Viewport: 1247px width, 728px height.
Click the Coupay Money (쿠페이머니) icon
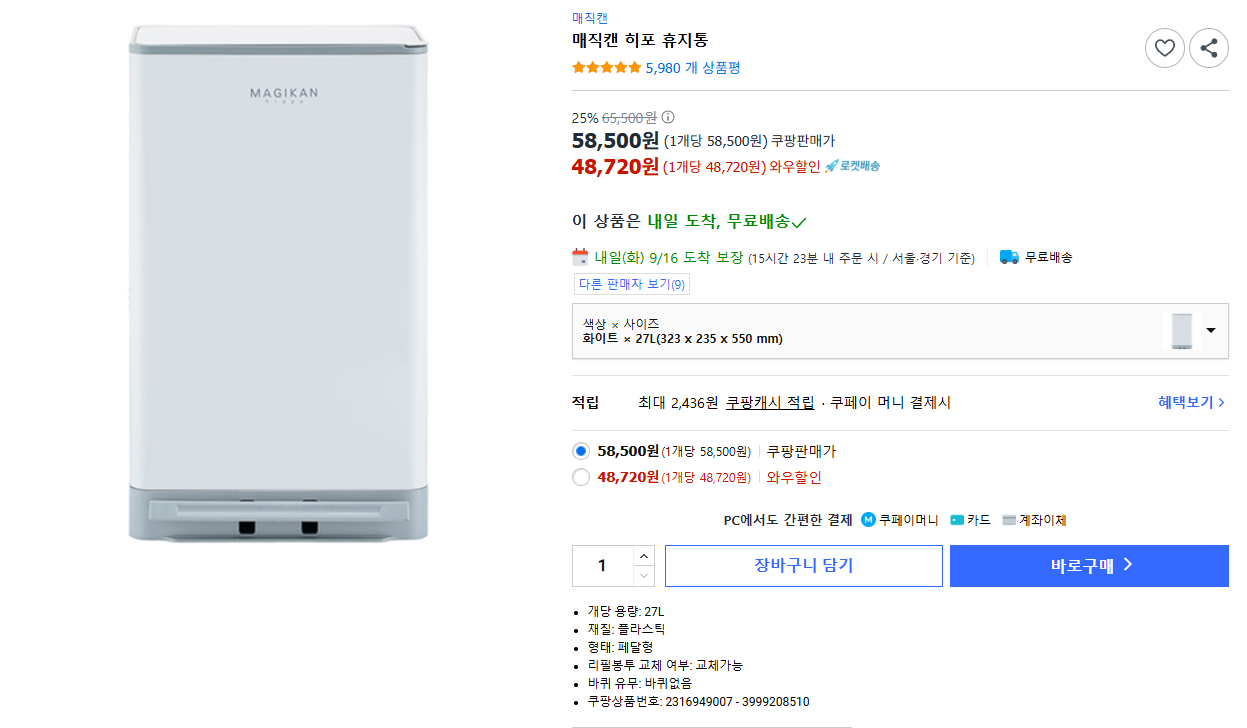tap(868, 520)
